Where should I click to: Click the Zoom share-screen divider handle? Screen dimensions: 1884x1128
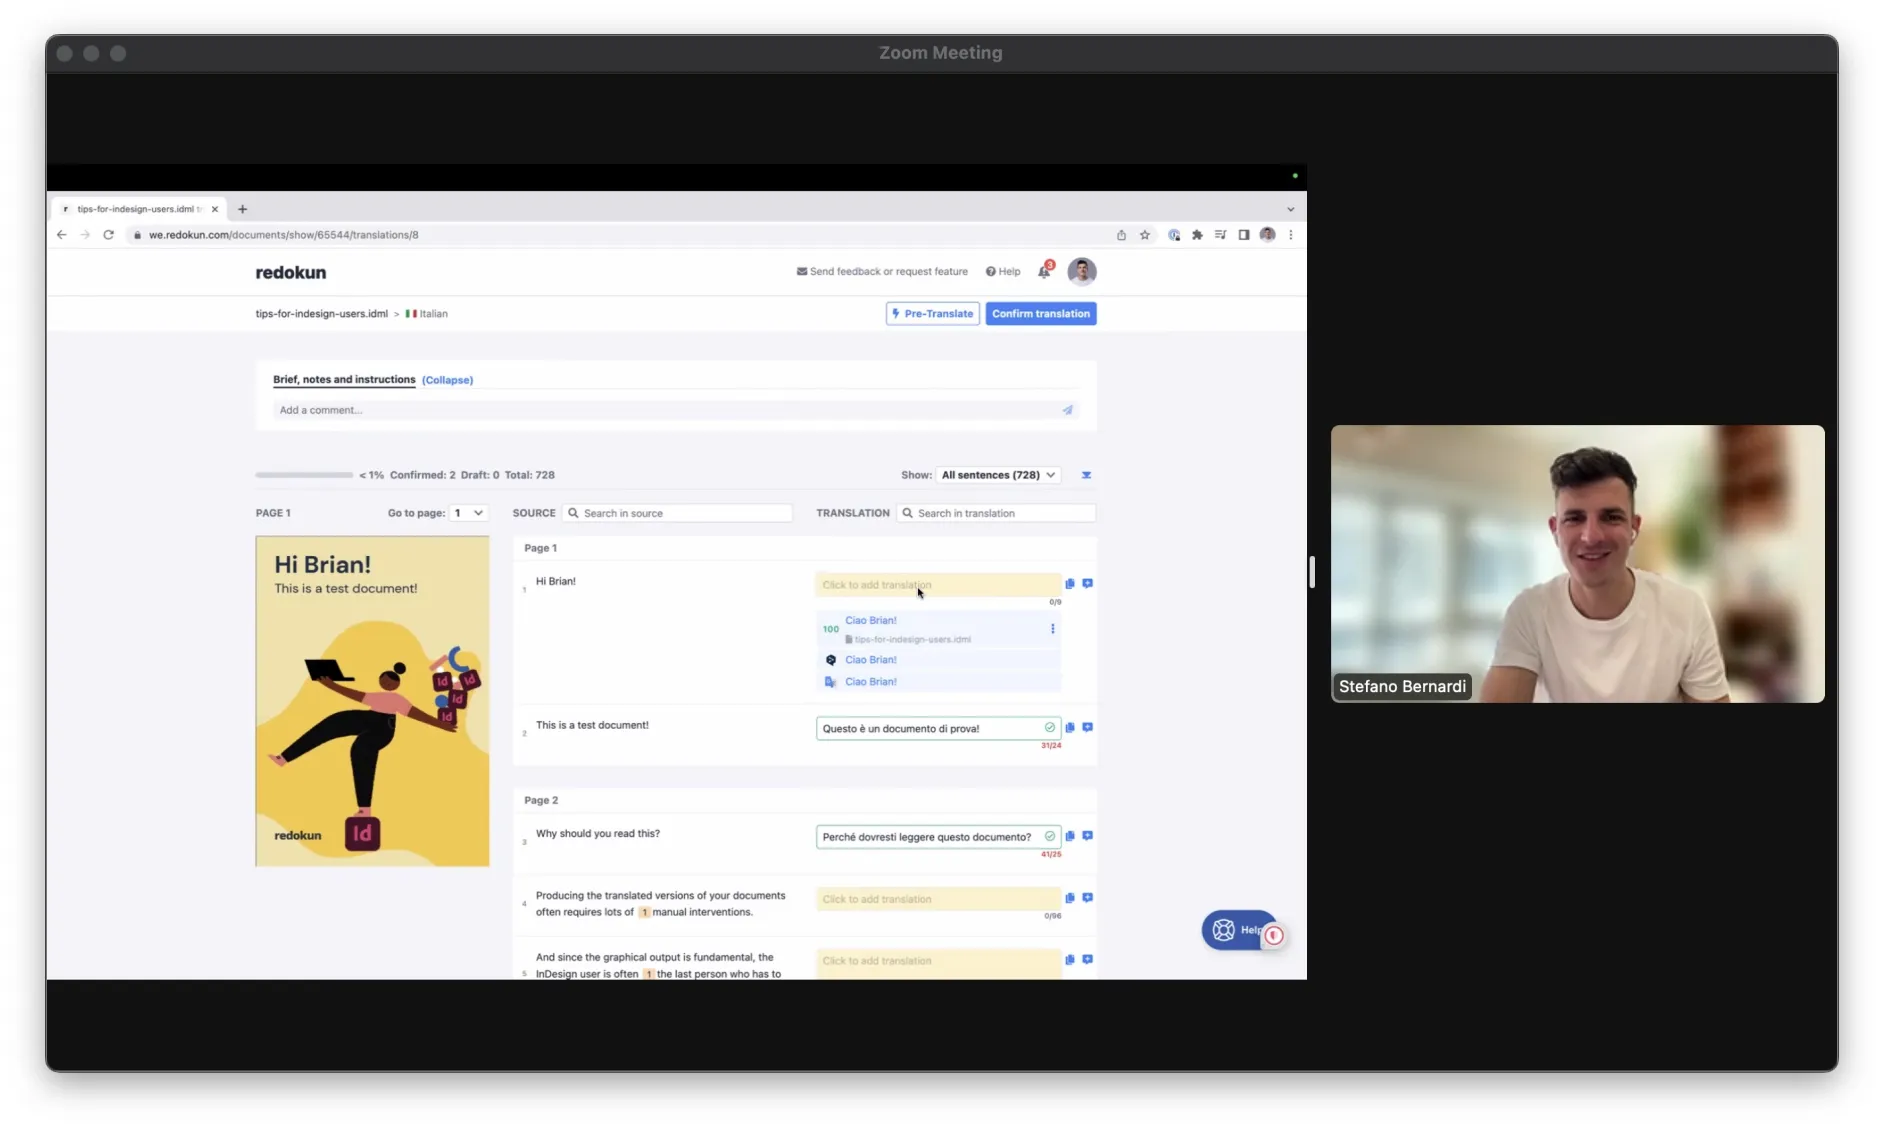coord(1311,572)
